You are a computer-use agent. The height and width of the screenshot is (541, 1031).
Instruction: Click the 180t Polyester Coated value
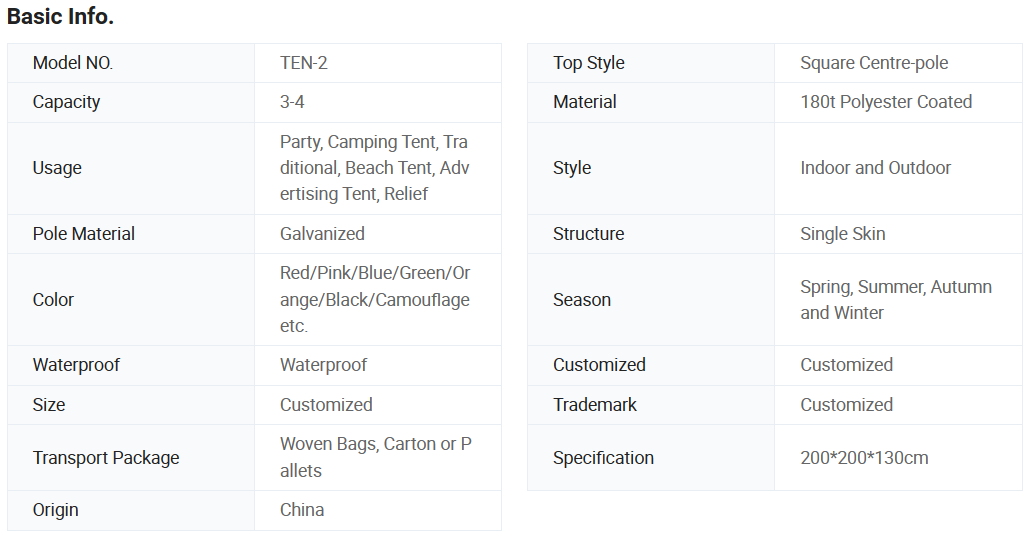point(886,102)
